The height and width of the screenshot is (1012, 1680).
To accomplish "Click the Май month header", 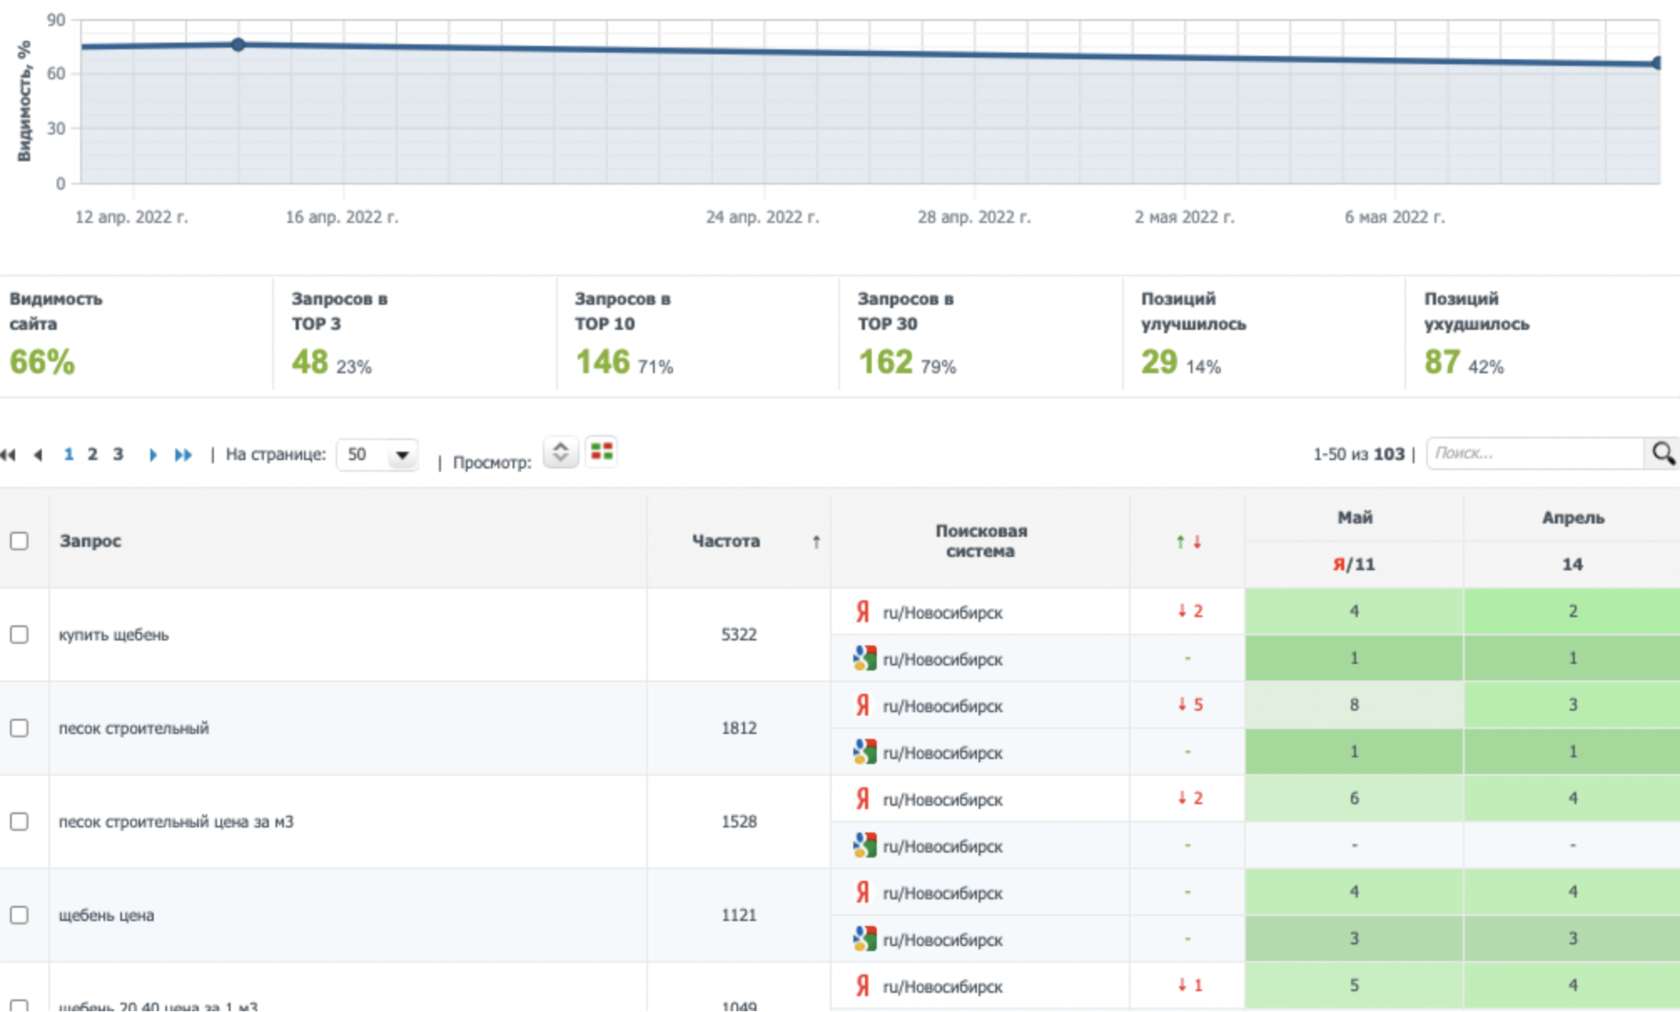I will [1355, 518].
